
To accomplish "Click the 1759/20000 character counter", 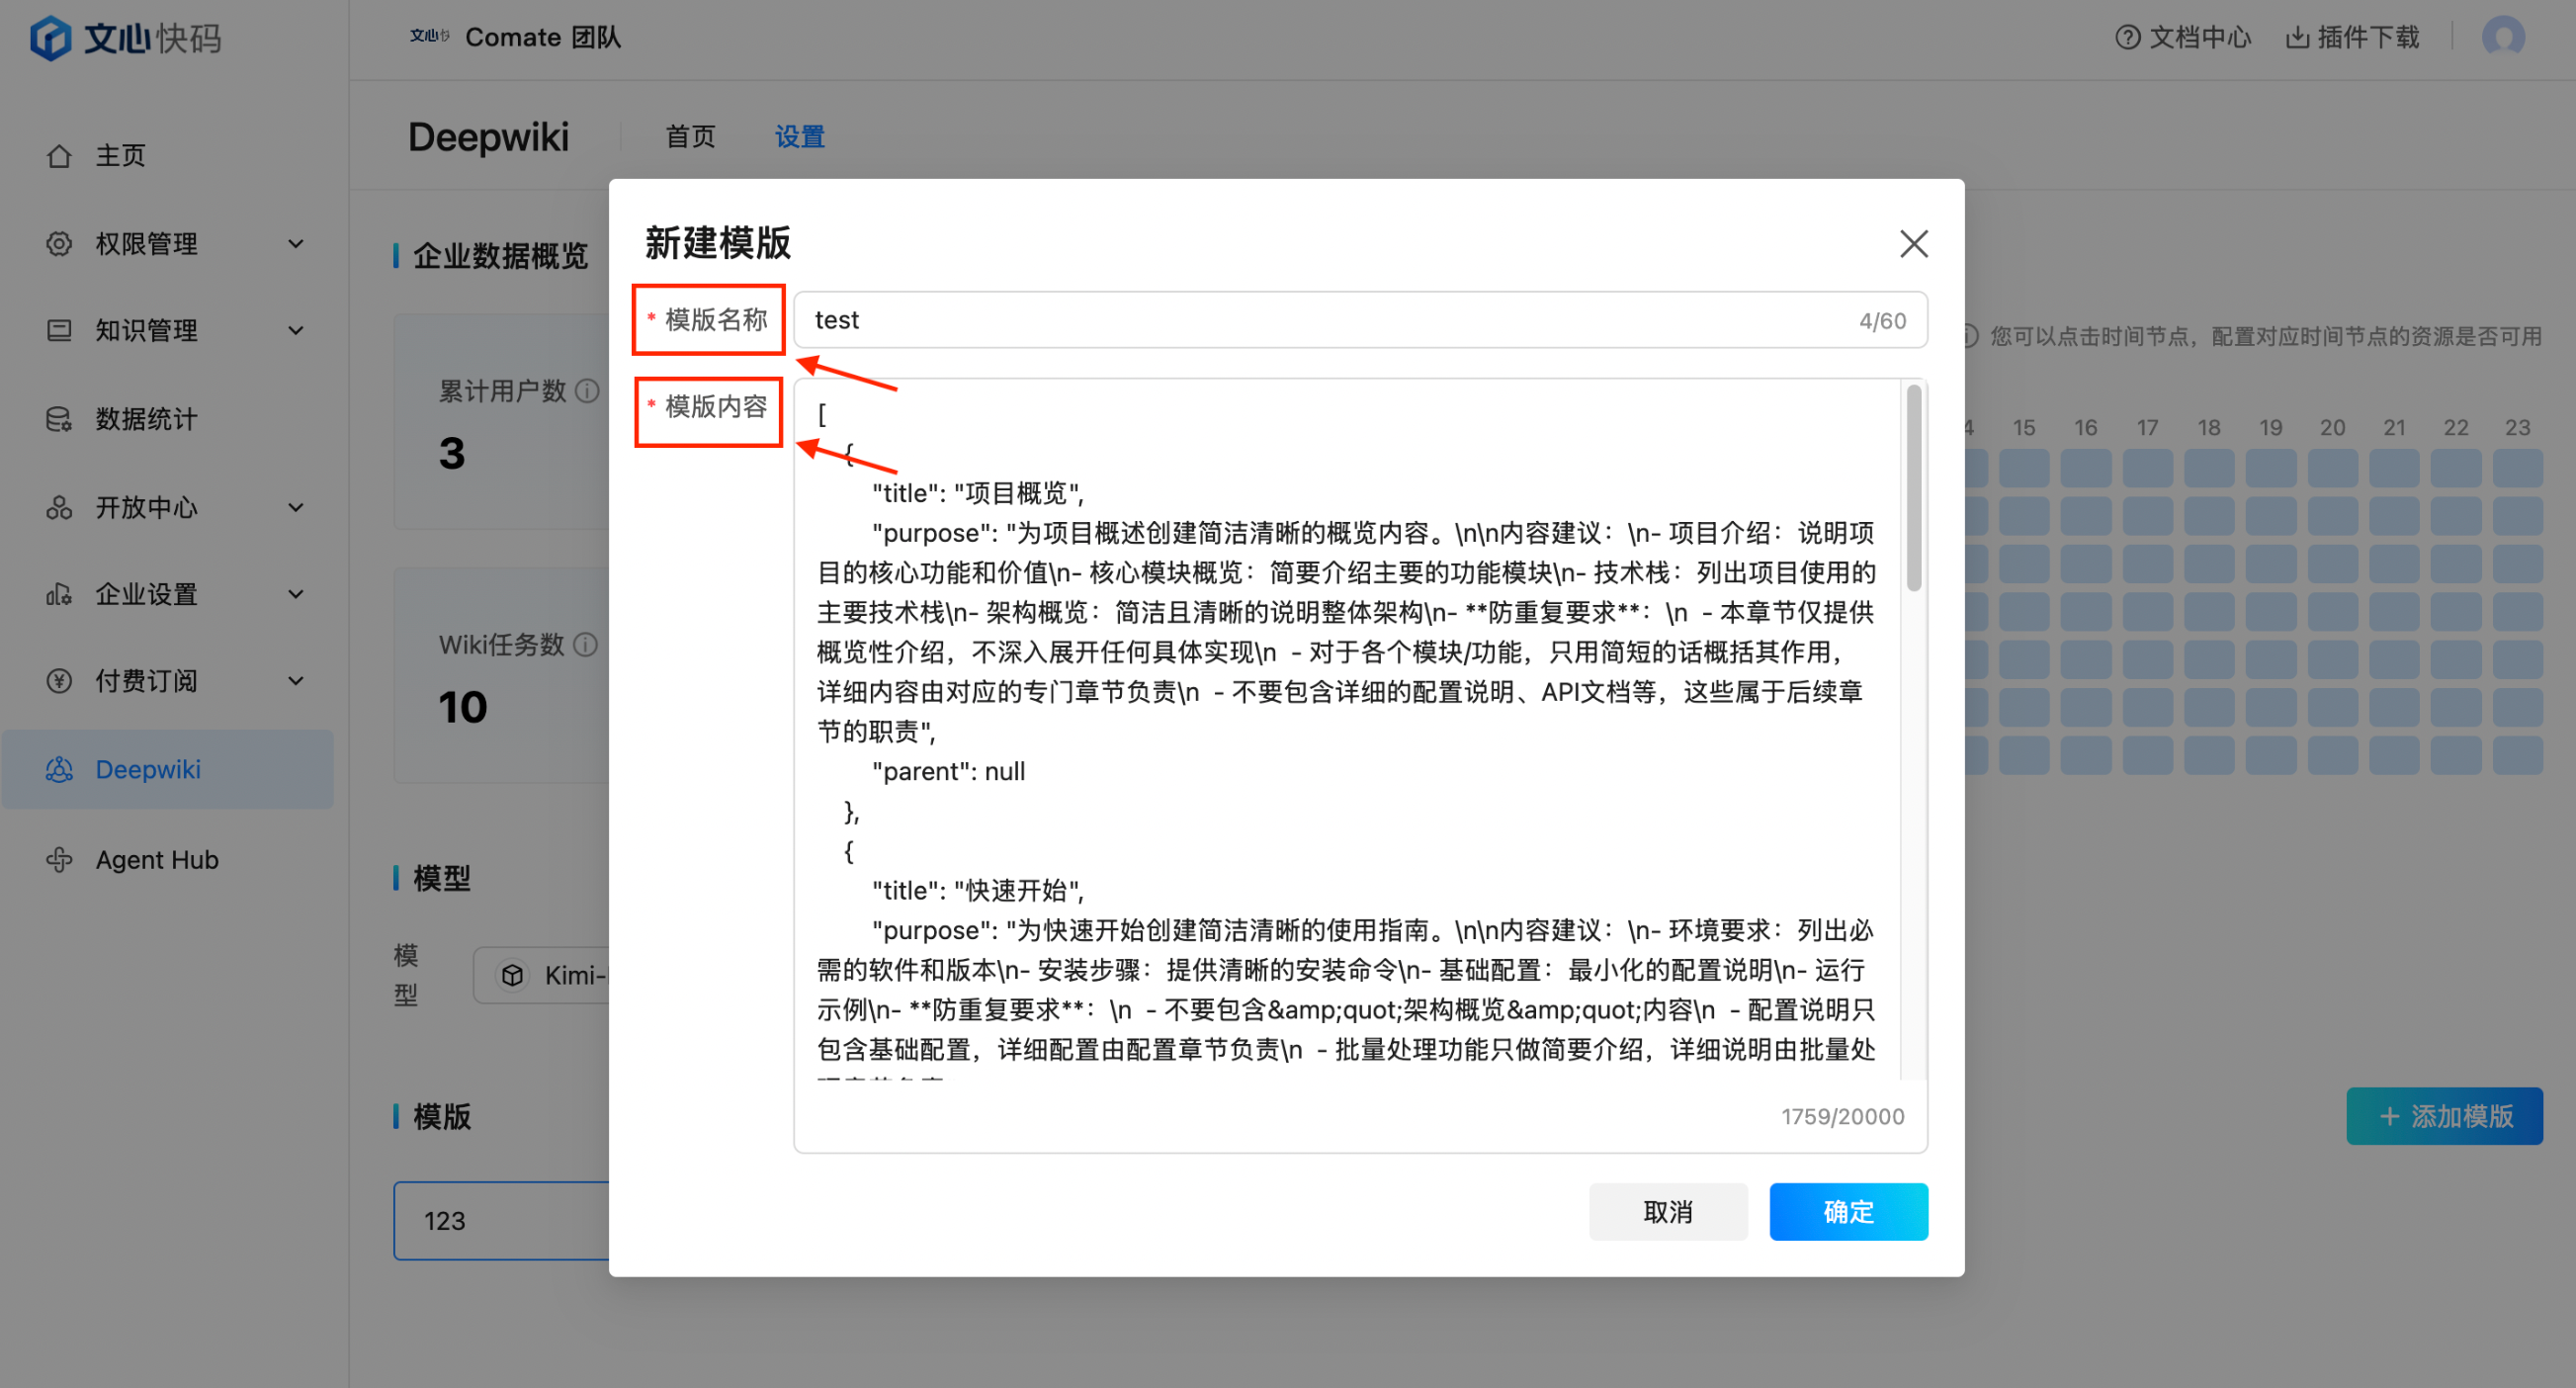I will [x=1842, y=1116].
